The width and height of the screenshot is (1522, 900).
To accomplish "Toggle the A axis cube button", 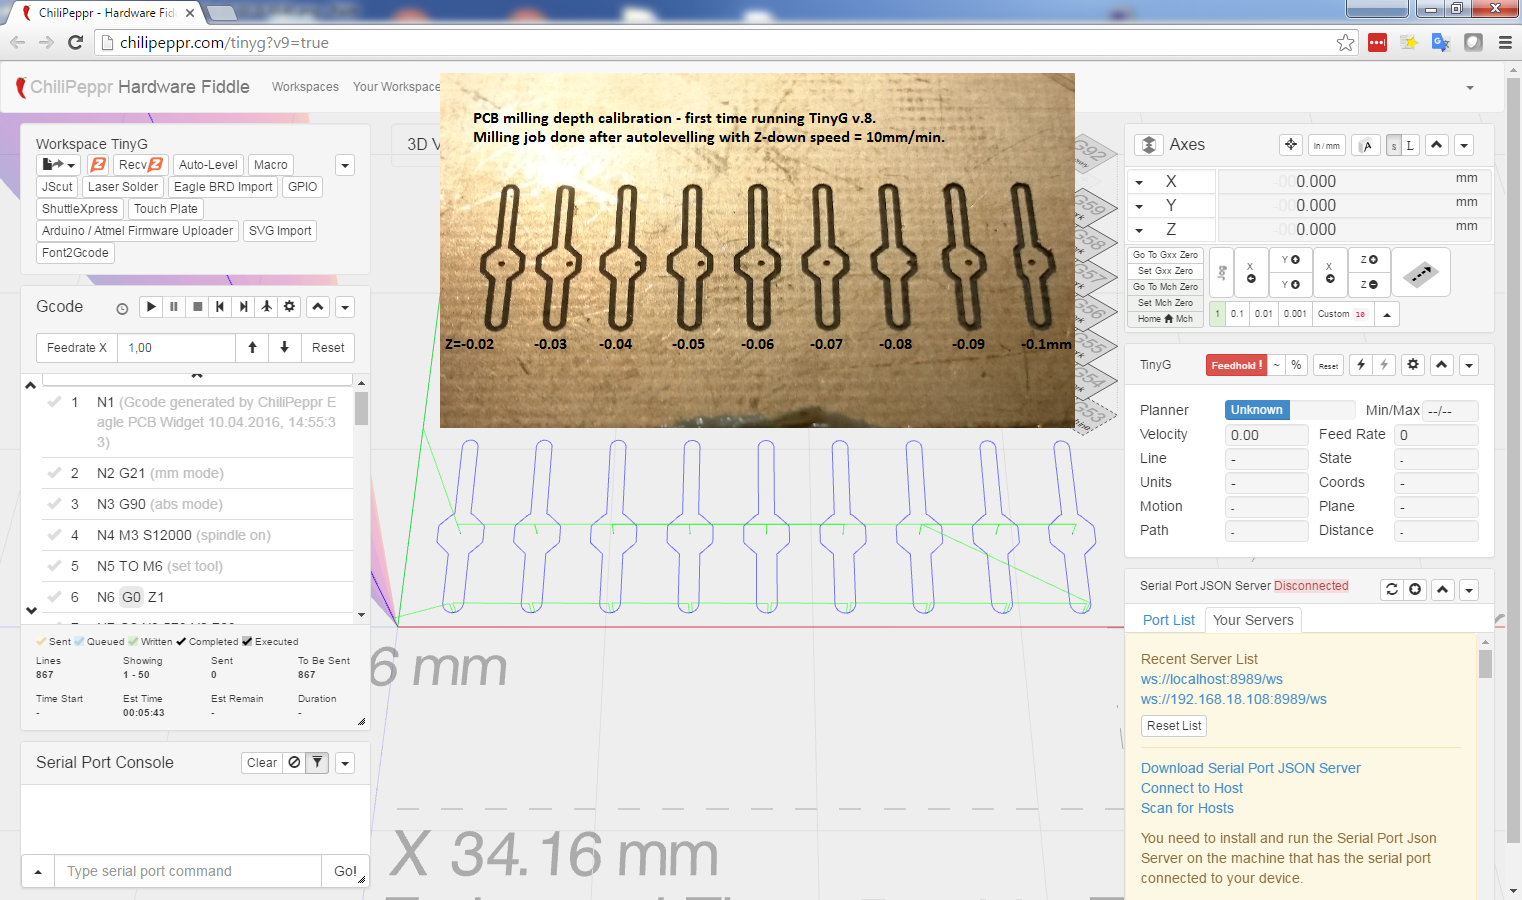I will click(1367, 146).
